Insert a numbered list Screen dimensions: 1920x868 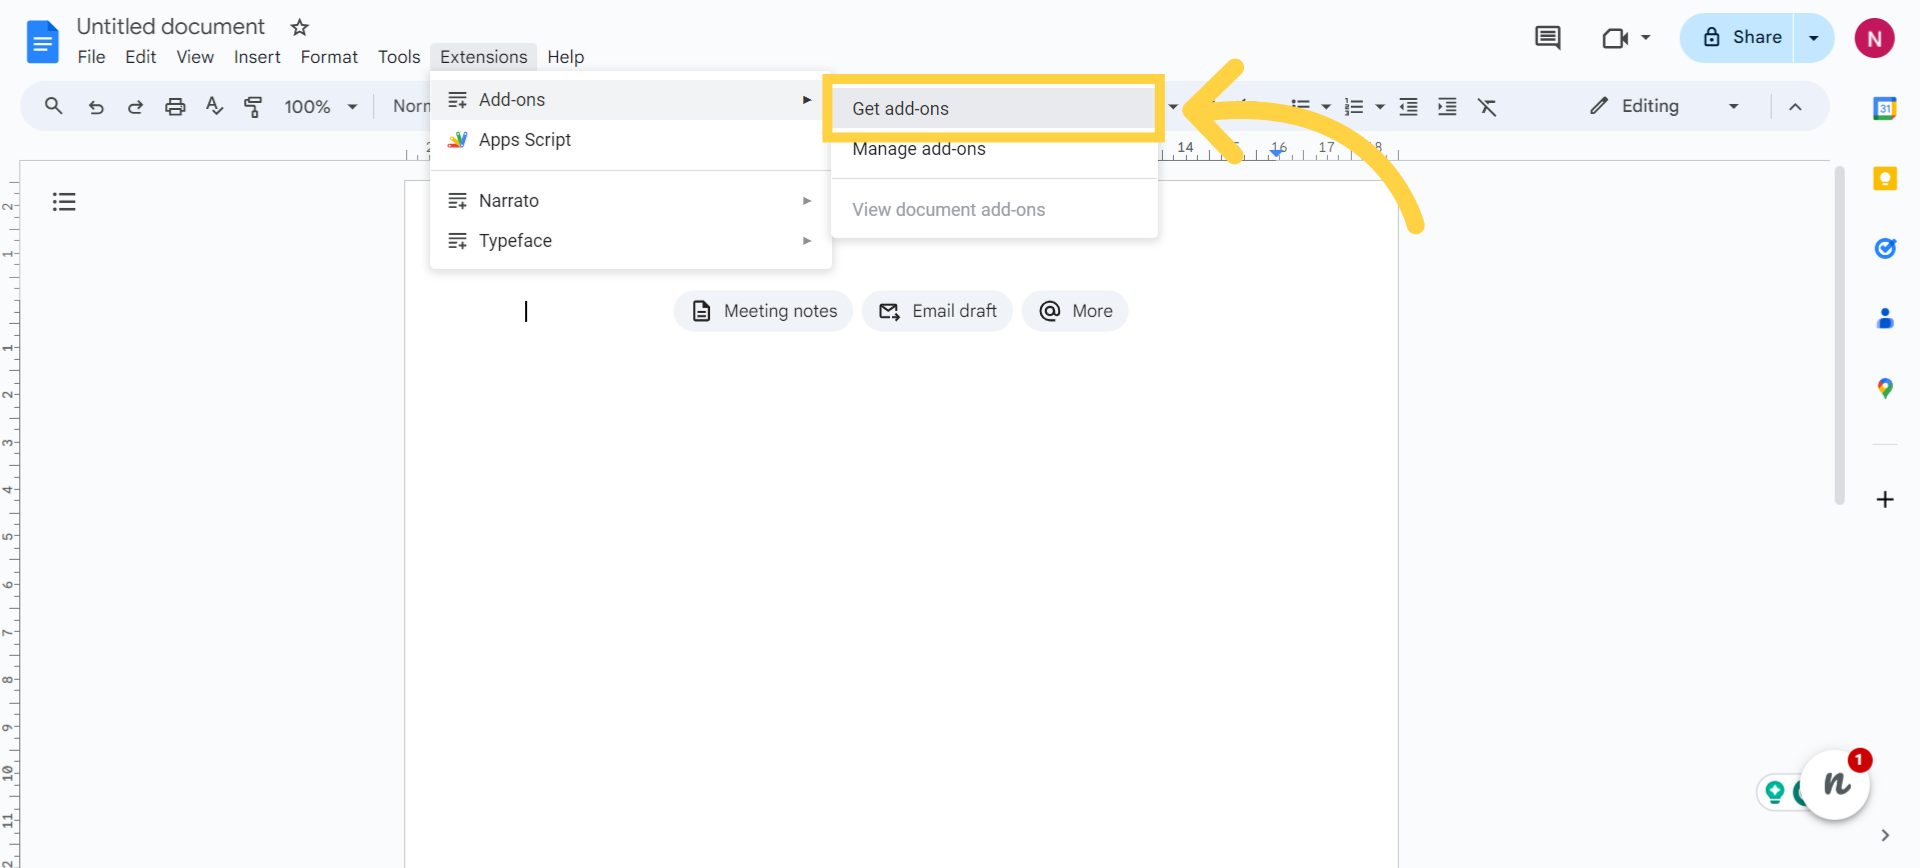pos(1354,106)
